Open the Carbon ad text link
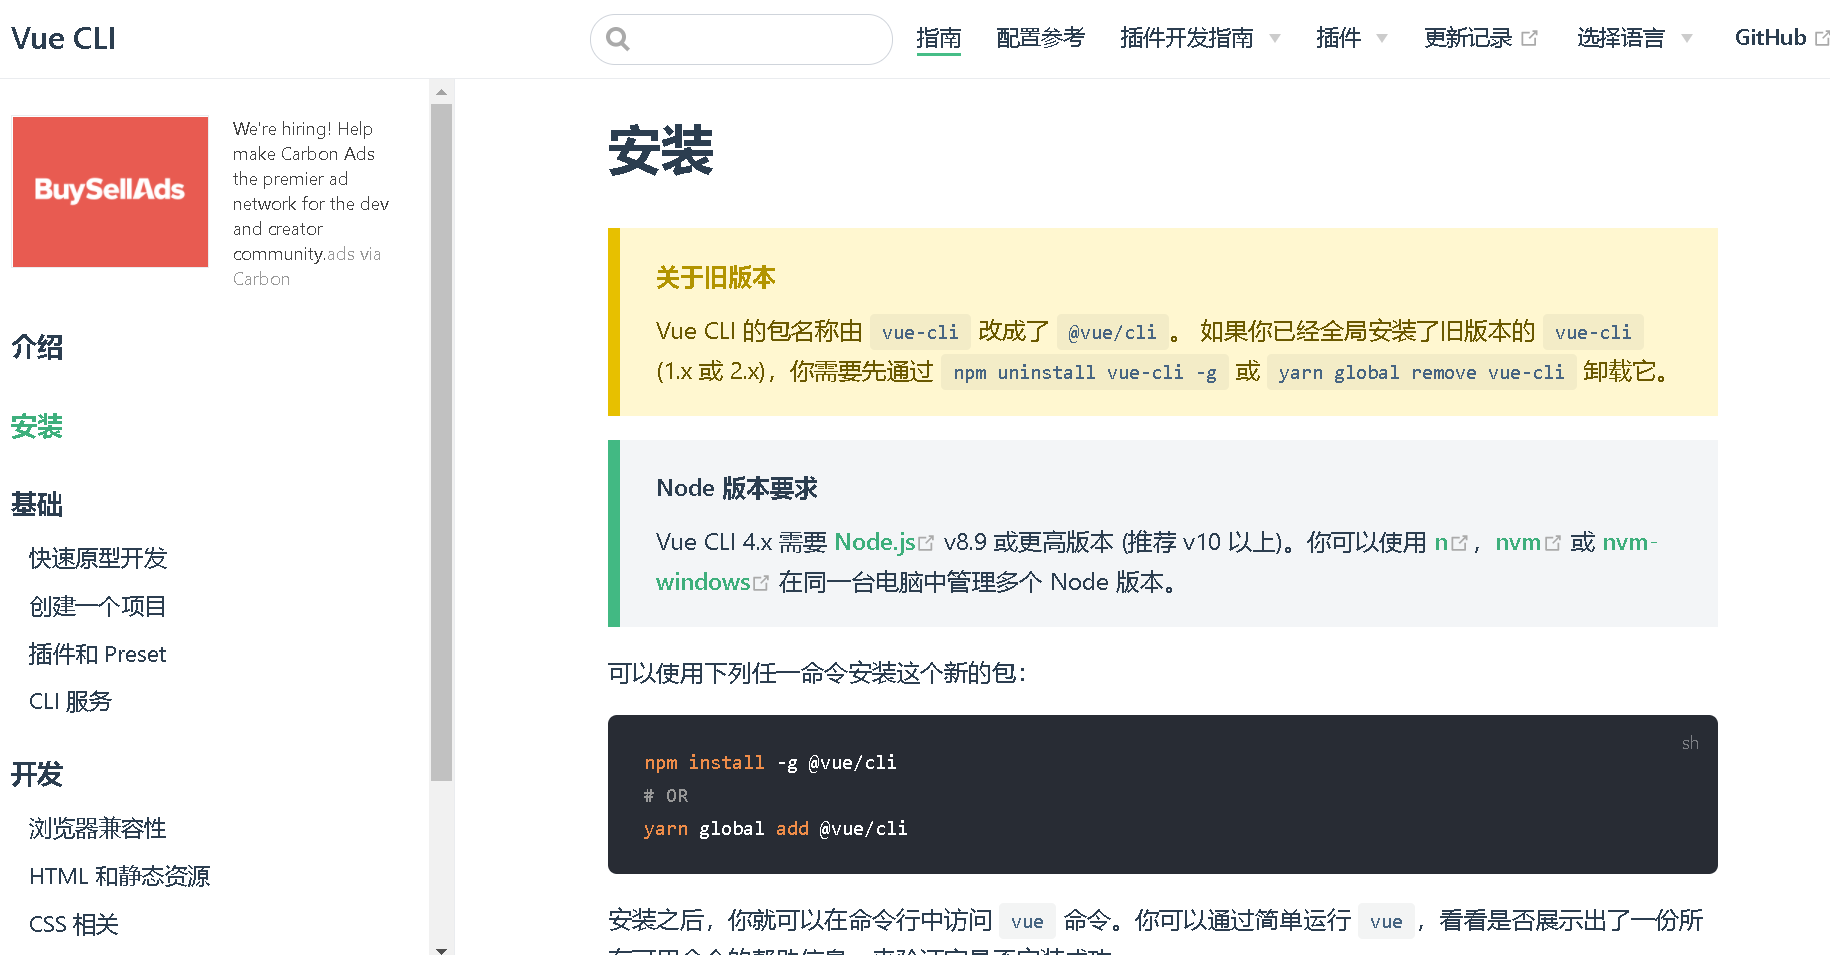This screenshot has width=1830, height=955. tap(311, 191)
